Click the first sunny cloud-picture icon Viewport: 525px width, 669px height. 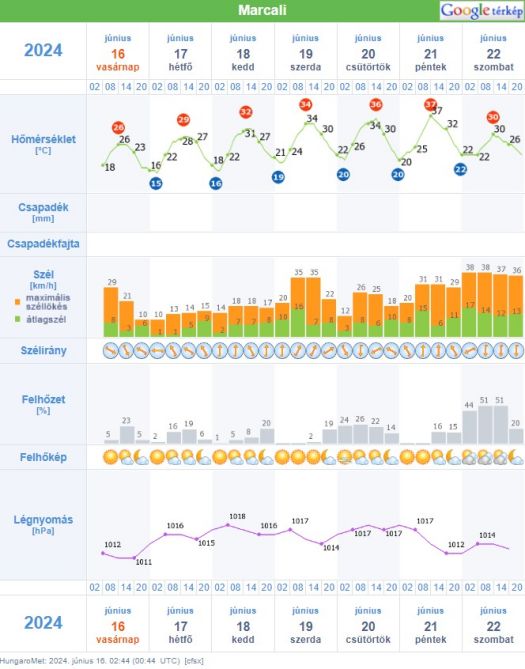point(110,457)
